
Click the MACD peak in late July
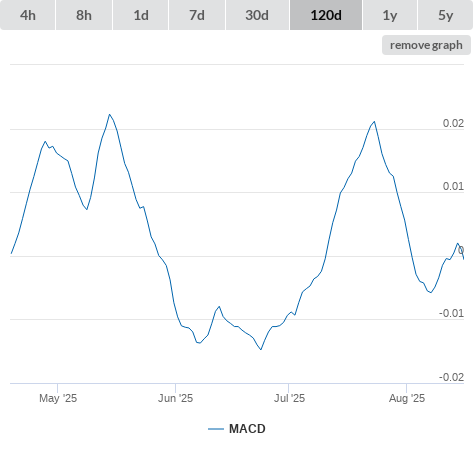tap(374, 122)
